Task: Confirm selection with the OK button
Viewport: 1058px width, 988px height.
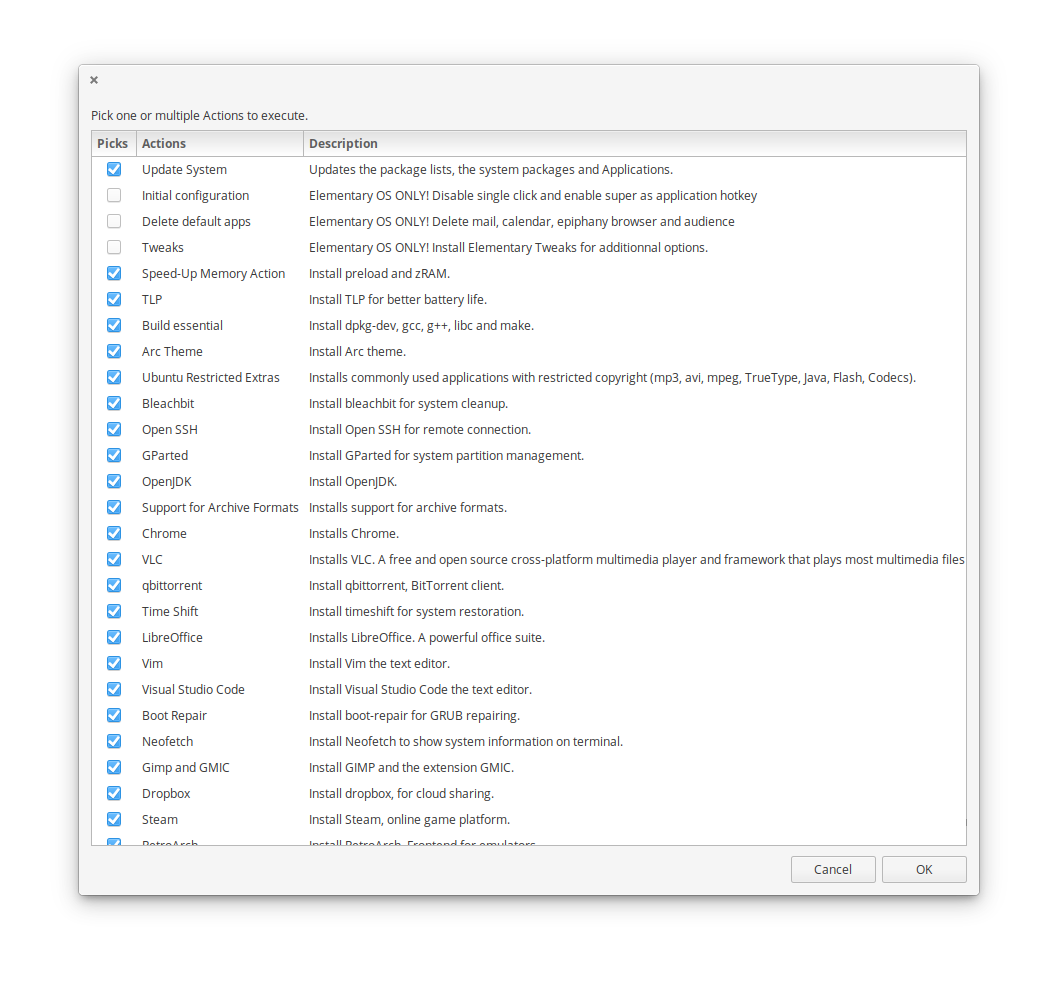Action: (x=924, y=869)
